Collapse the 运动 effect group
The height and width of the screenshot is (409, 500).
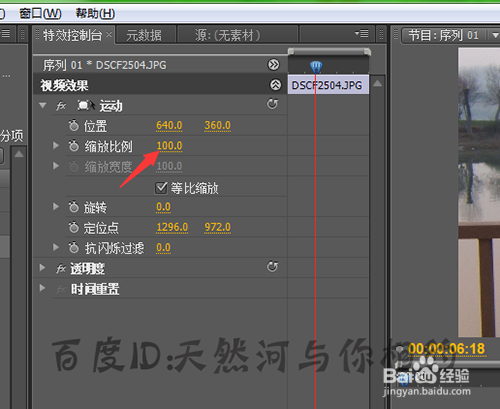coord(43,106)
